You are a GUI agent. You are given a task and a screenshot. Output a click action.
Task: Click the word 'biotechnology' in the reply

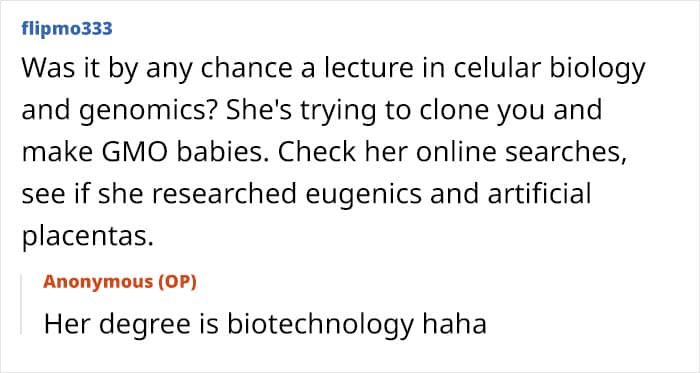tap(320, 326)
